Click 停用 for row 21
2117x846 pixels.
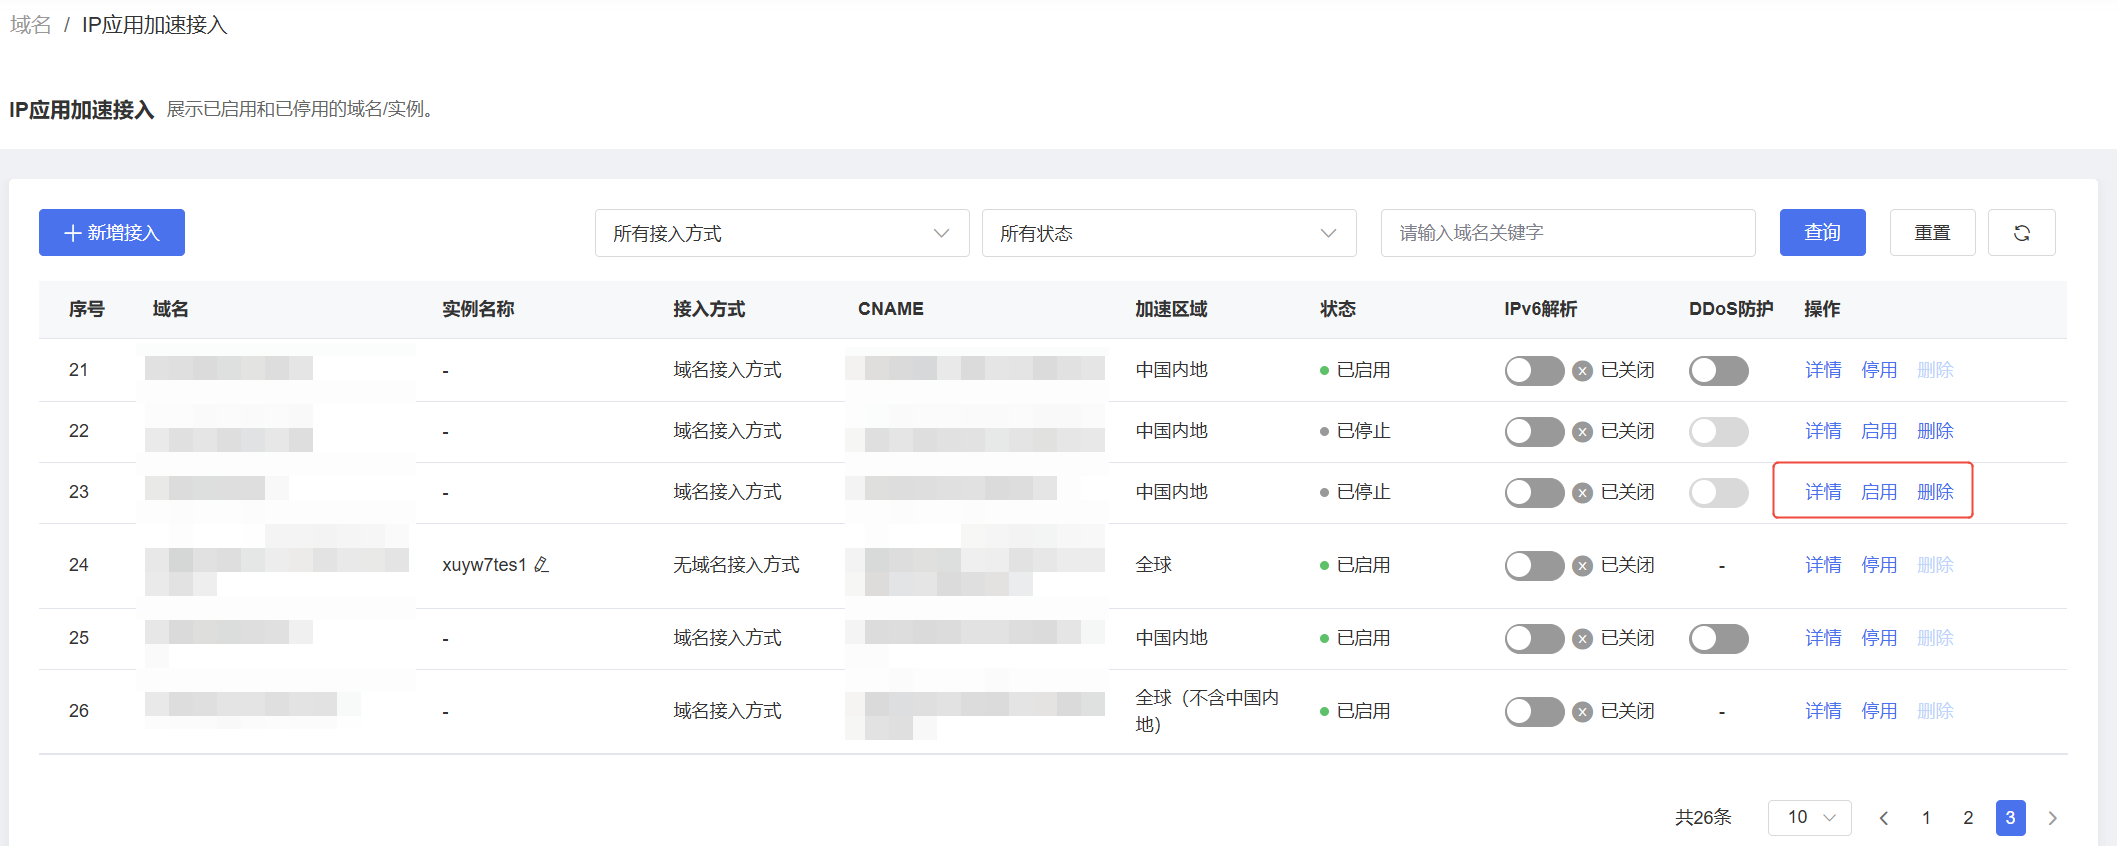coord(1879,371)
